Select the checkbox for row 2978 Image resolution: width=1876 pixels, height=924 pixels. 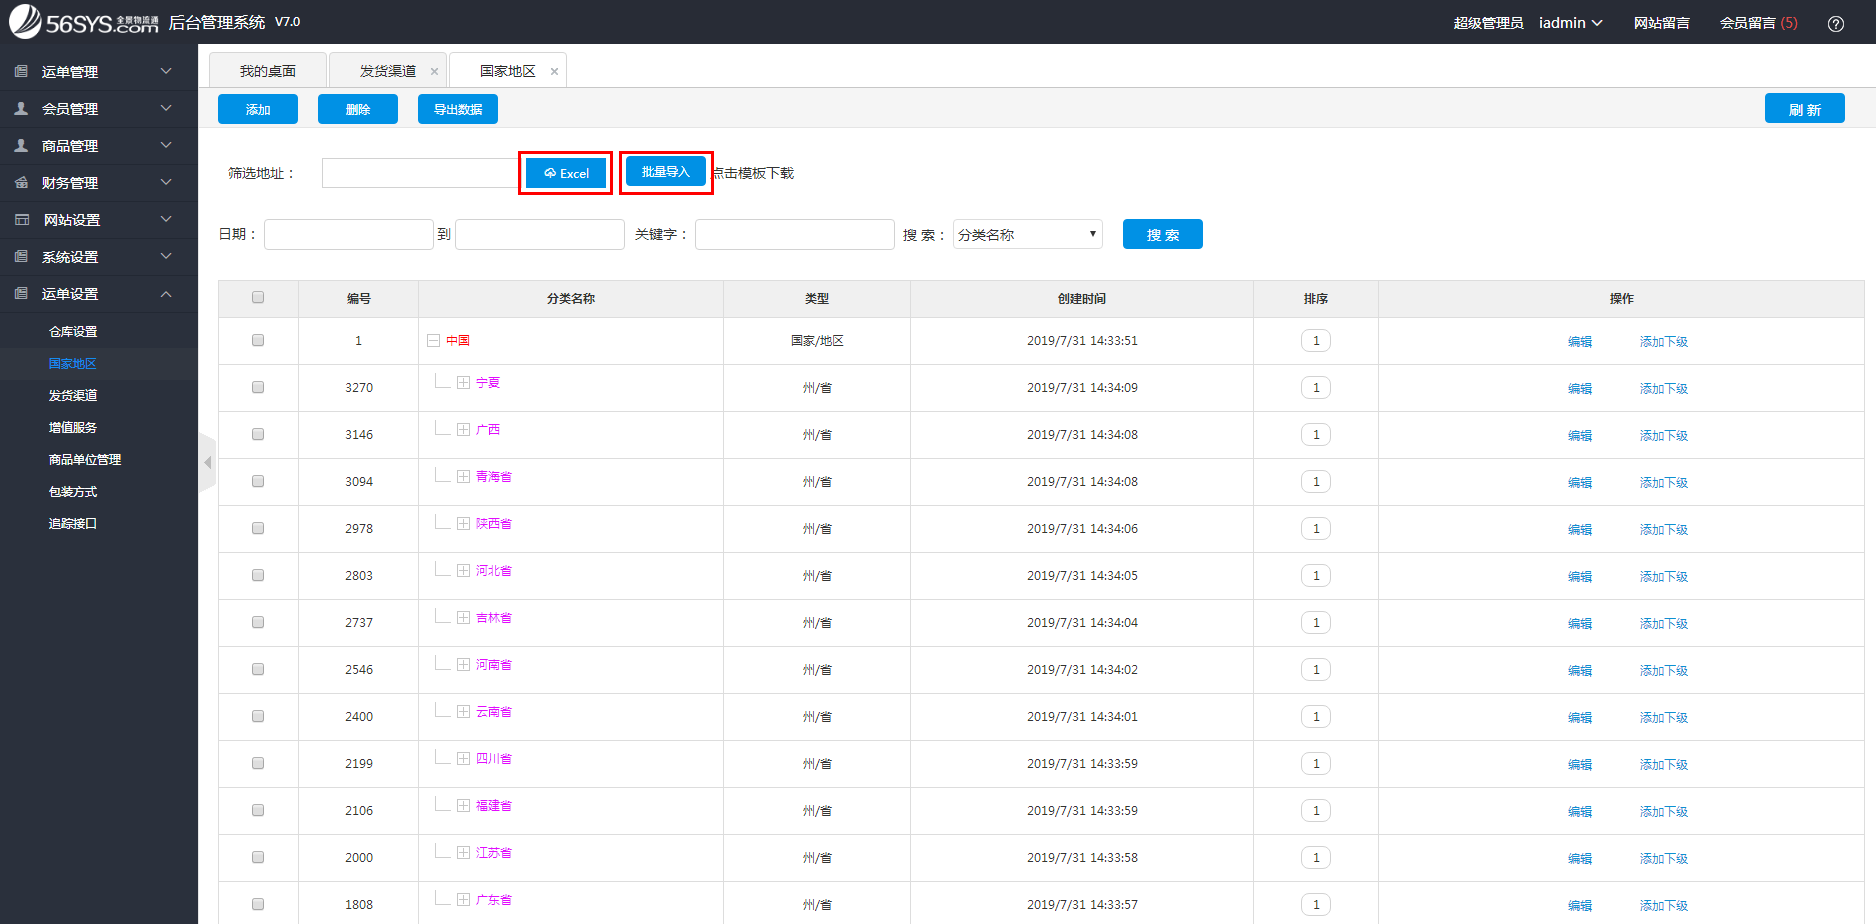(258, 528)
